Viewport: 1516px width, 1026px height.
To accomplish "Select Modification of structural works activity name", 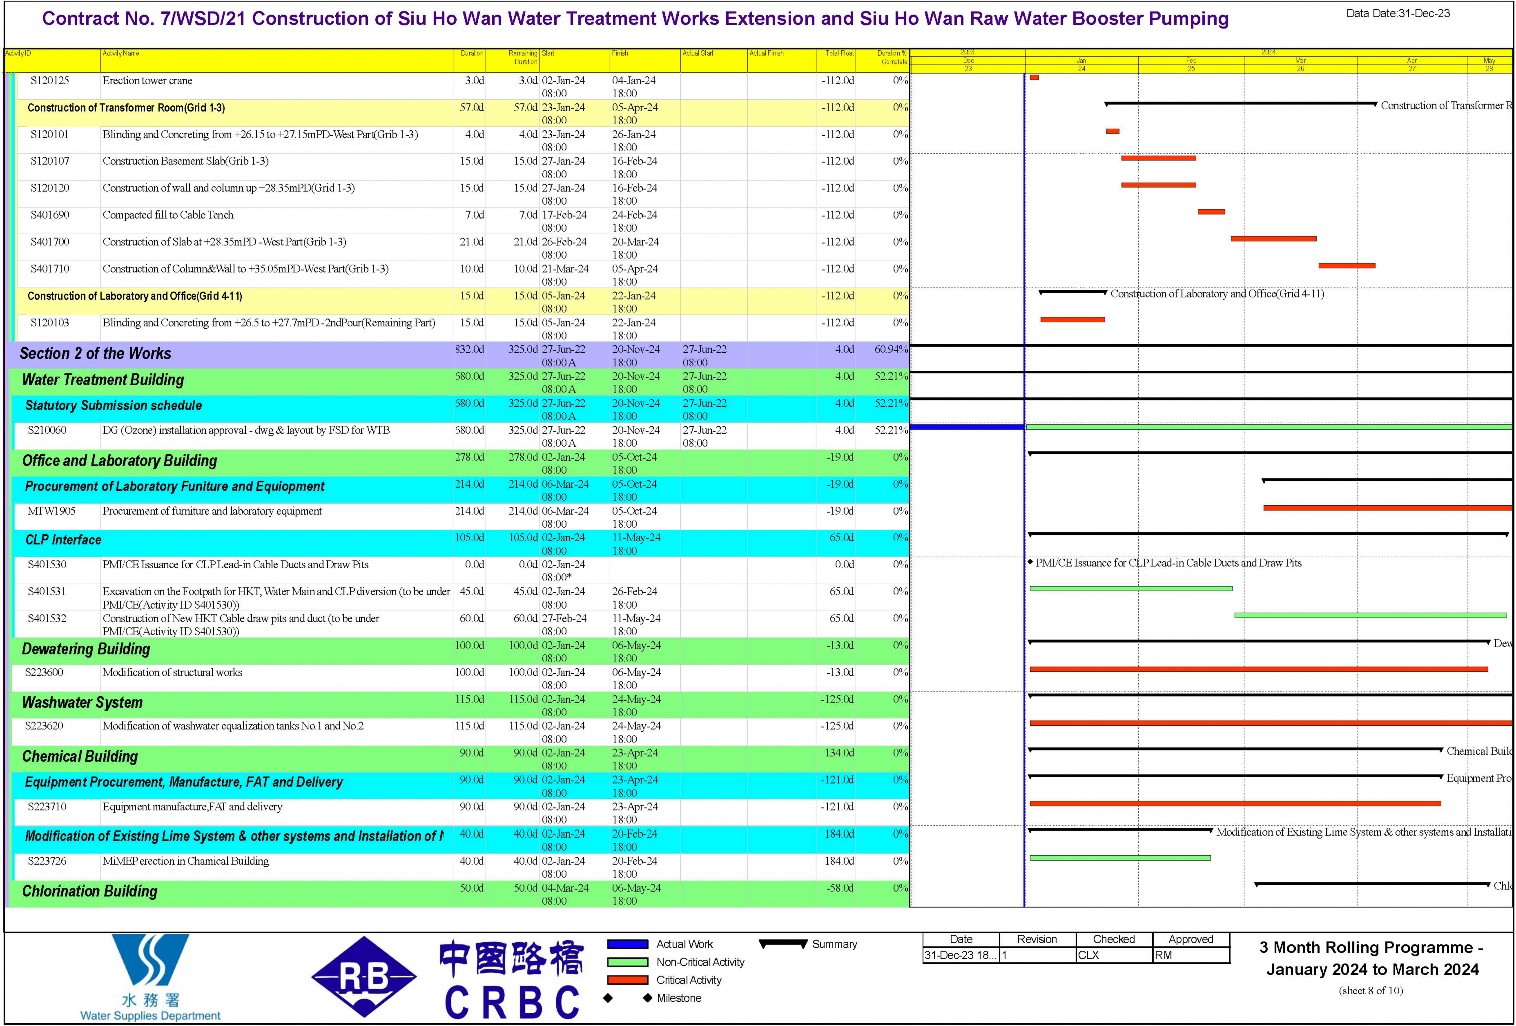I will 172,672.
